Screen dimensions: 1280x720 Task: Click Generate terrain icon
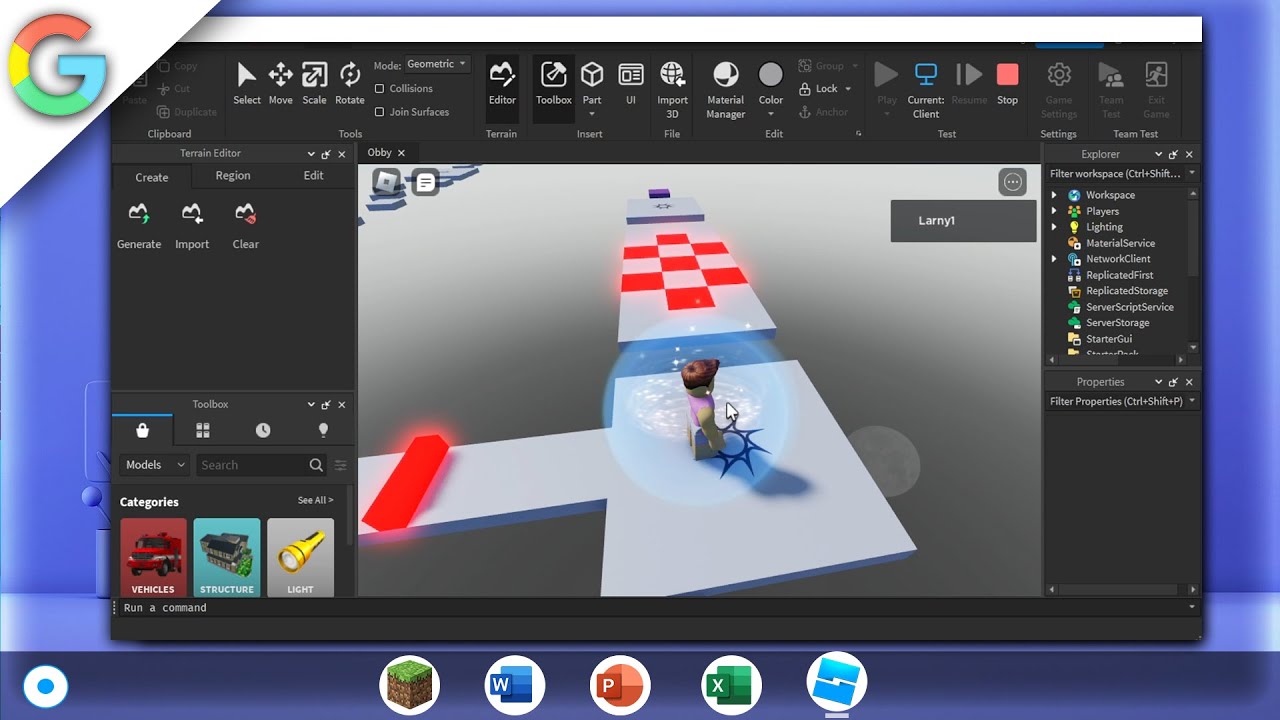pos(139,226)
